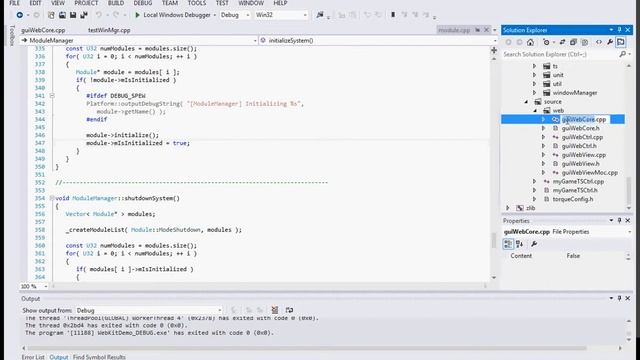Click the Solution Explorer View Code icon
This screenshot has width=640, height=360.
coord(599,42)
